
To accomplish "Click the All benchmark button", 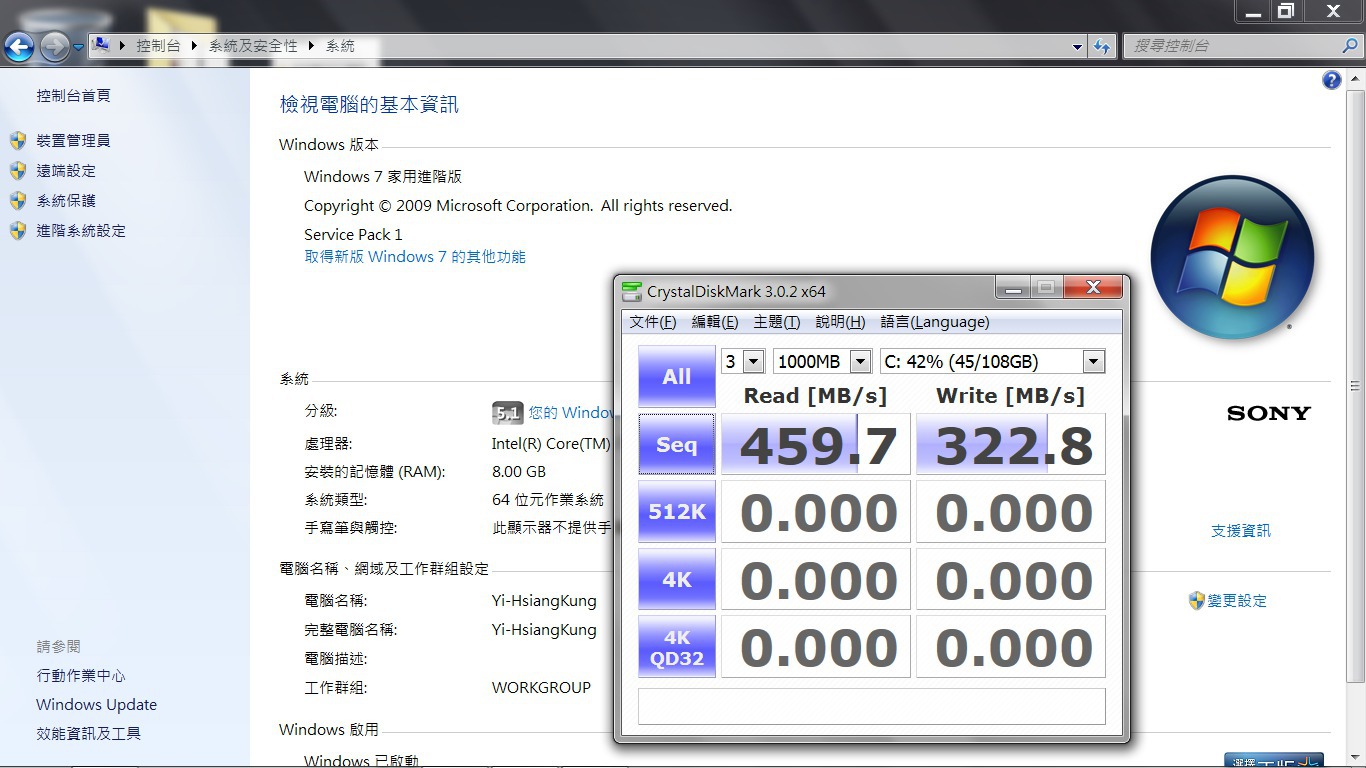I will coord(677,377).
